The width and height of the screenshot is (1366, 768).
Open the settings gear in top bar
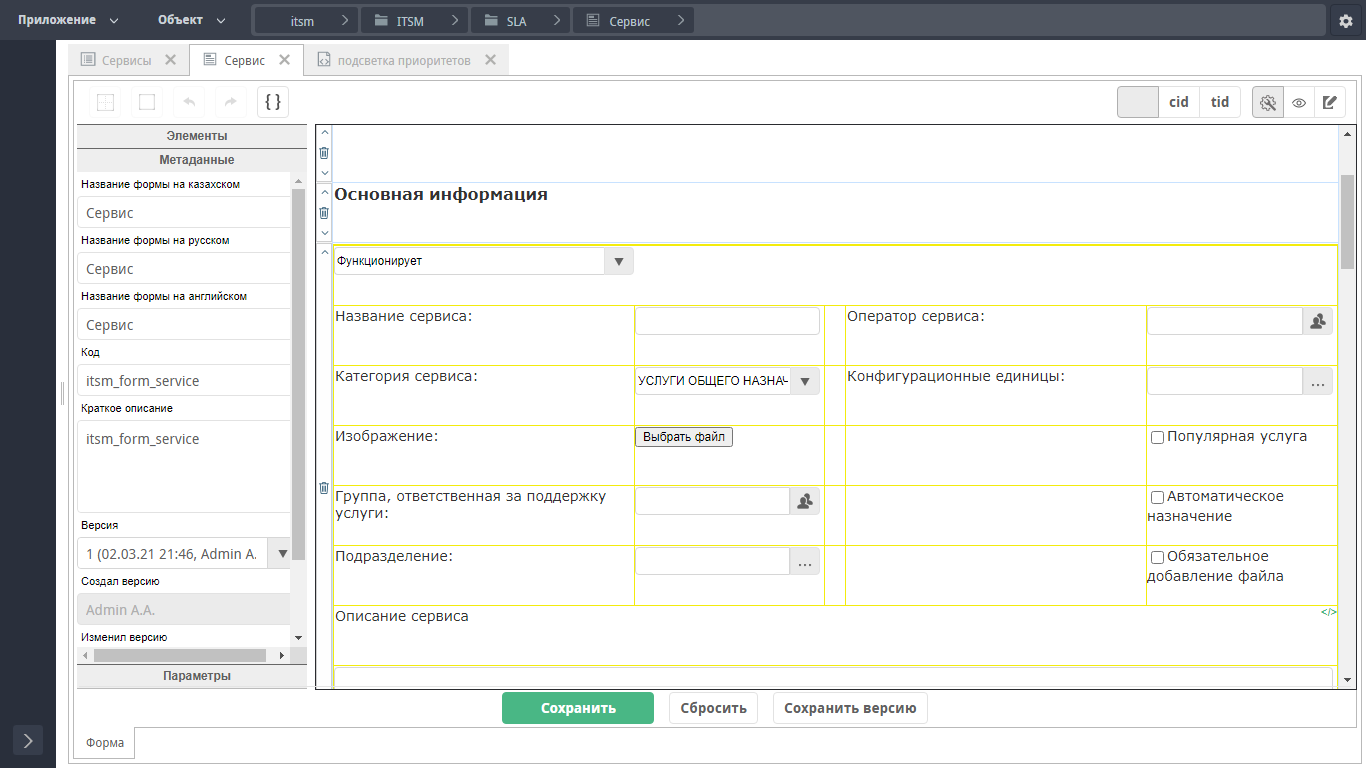click(x=1345, y=21)
